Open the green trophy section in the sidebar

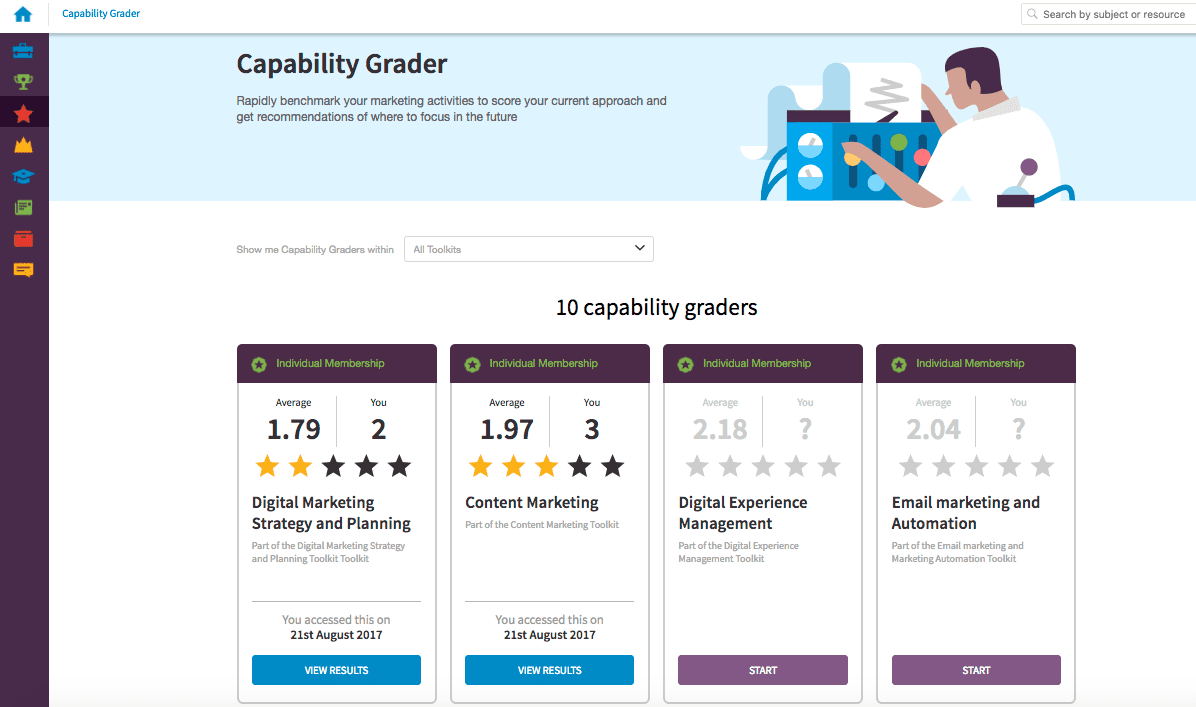[x=24, y=81]
